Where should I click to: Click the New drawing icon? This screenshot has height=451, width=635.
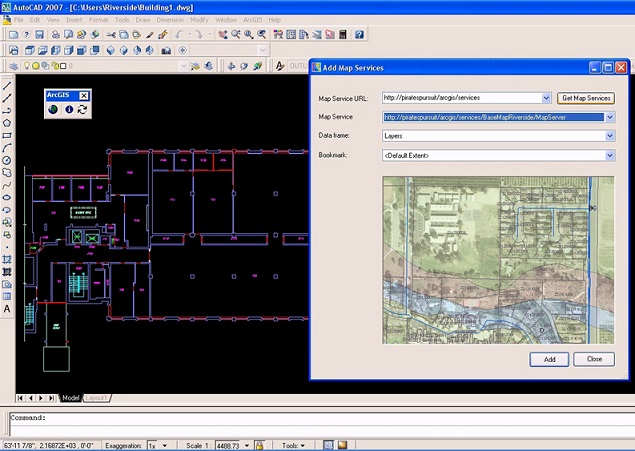(13, 35)
